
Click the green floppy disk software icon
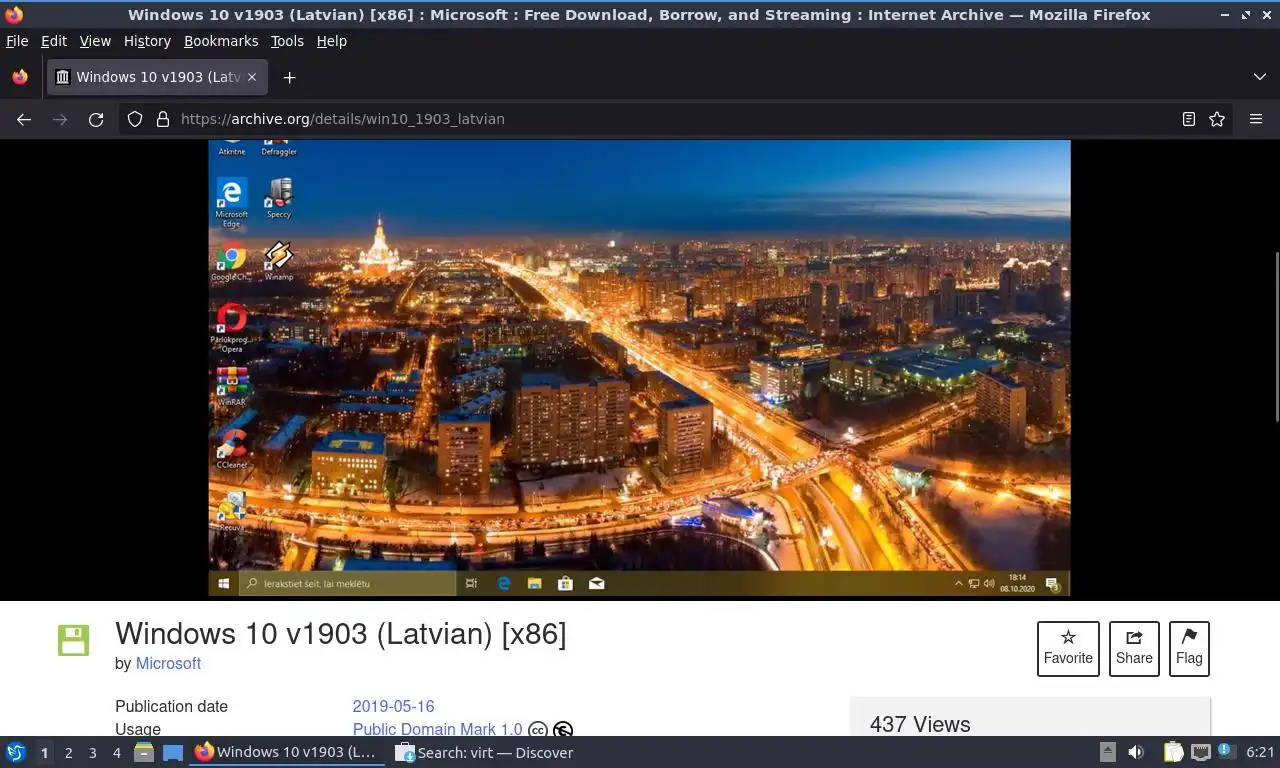point(74,640)
